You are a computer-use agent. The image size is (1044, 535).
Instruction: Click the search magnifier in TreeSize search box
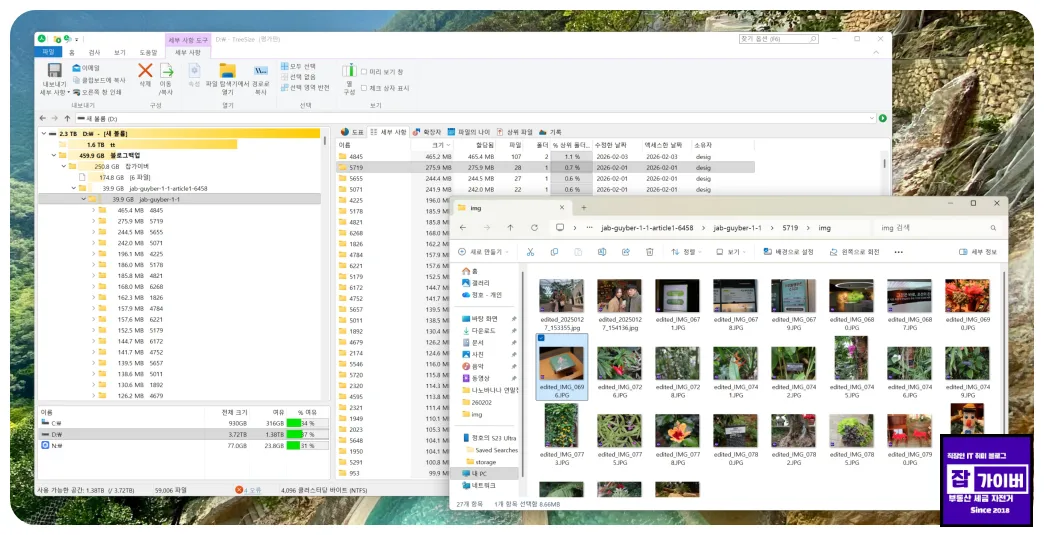(x=813, y=39)
